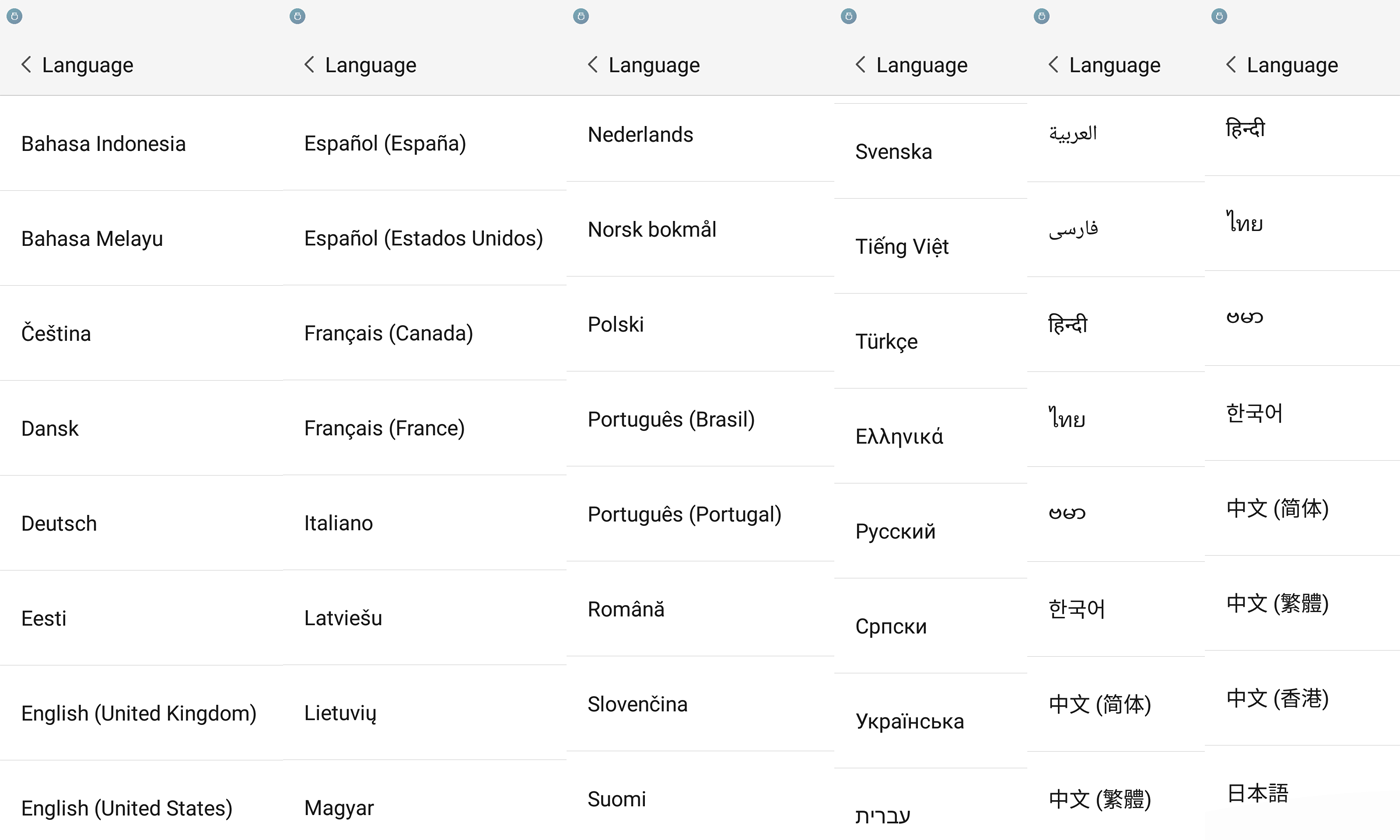Tap round status icon above the Bahasa Indonesia panel
The image size is (1400, 840).
tap(14, 16)
